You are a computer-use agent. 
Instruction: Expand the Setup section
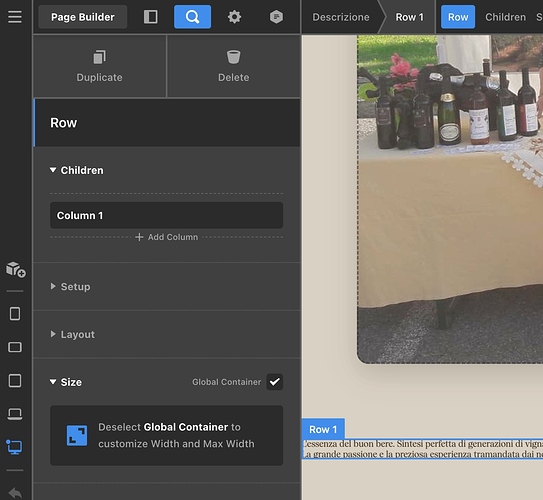click(70, 287)
